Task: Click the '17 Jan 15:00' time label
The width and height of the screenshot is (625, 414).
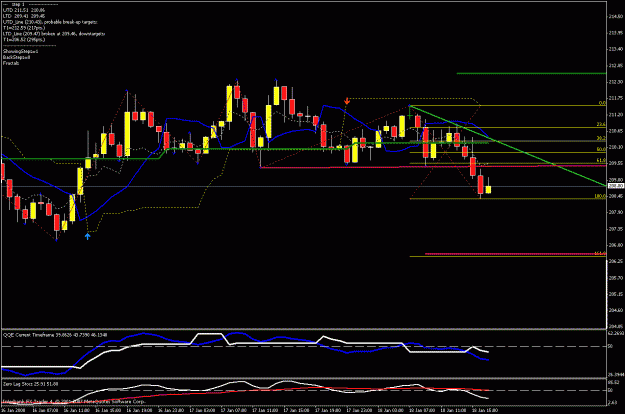Action: [x=296, y=410]
